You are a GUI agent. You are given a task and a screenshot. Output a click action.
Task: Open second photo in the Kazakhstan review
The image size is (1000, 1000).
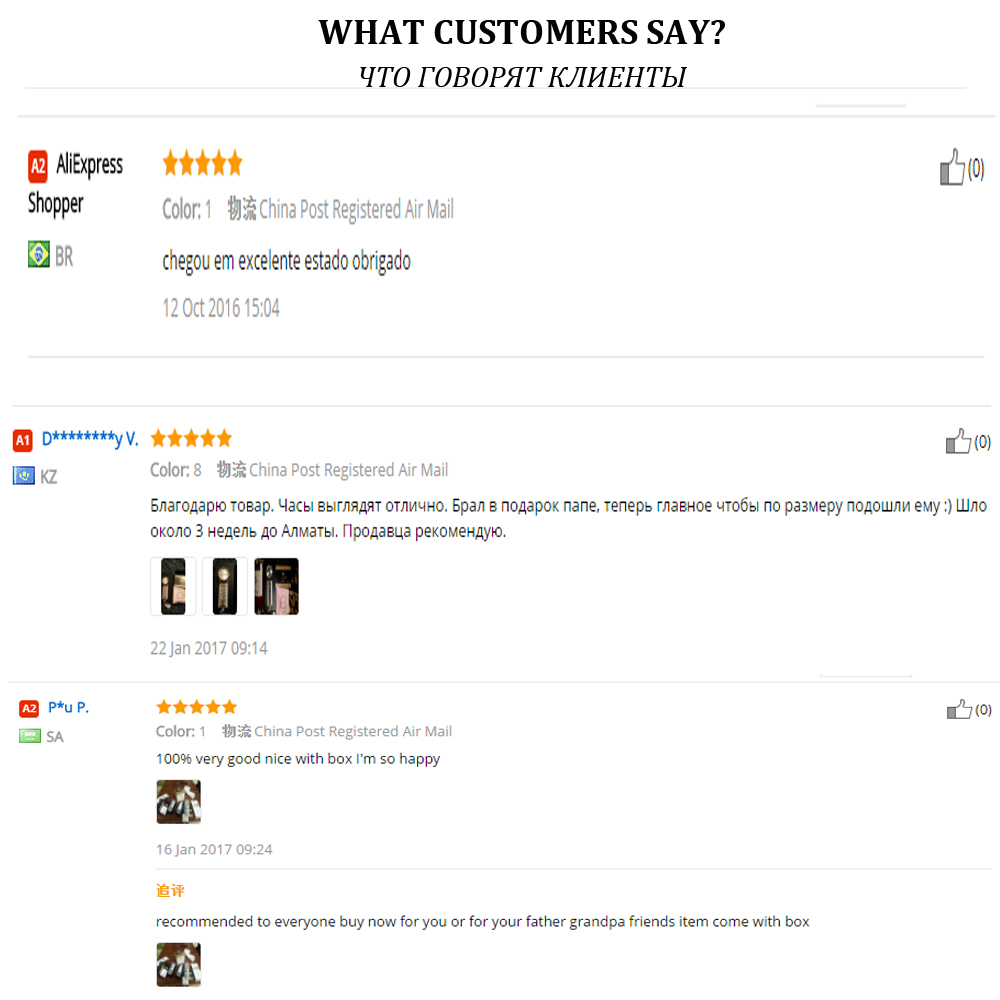225,586
